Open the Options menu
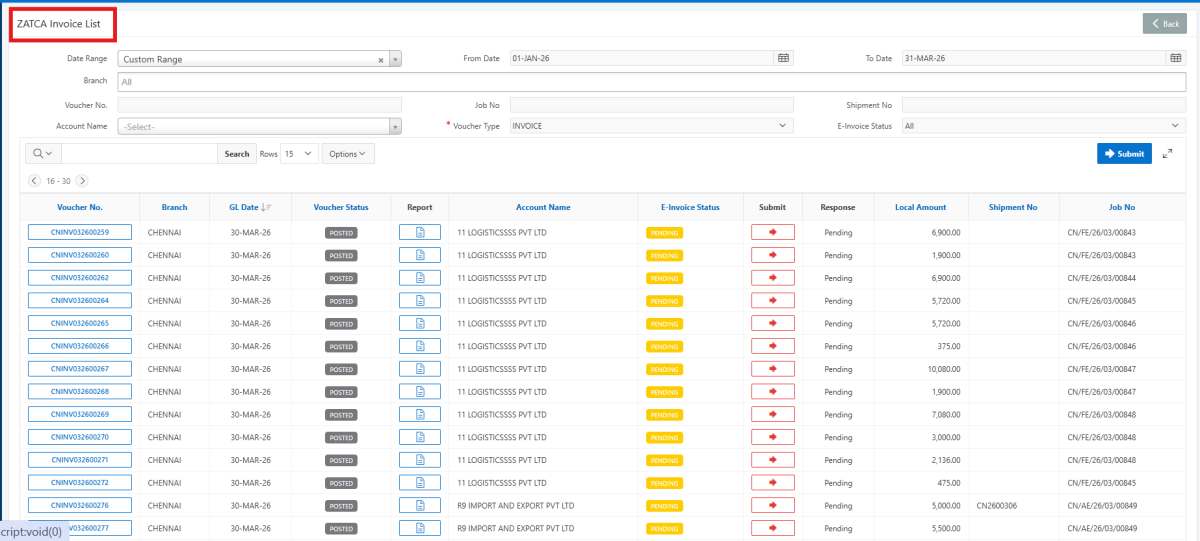This screenshot has width=1200, height=541. click(x=349, y=154)
